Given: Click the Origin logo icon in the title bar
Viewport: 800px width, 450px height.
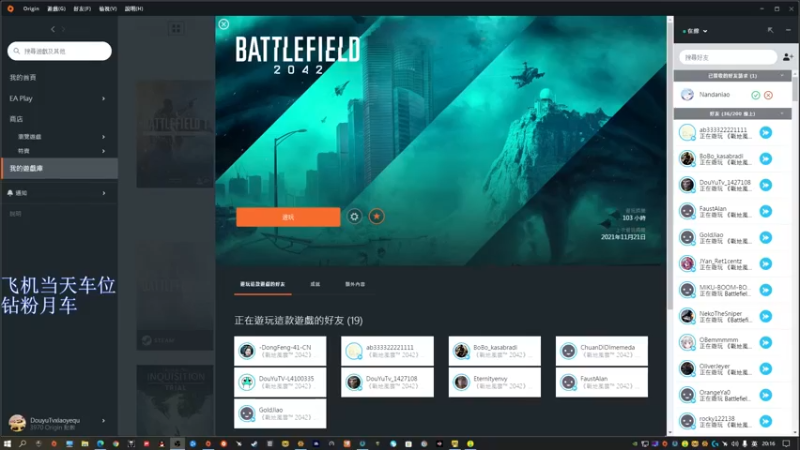Looking at the screenshot, I should click(x=10, y=9).
